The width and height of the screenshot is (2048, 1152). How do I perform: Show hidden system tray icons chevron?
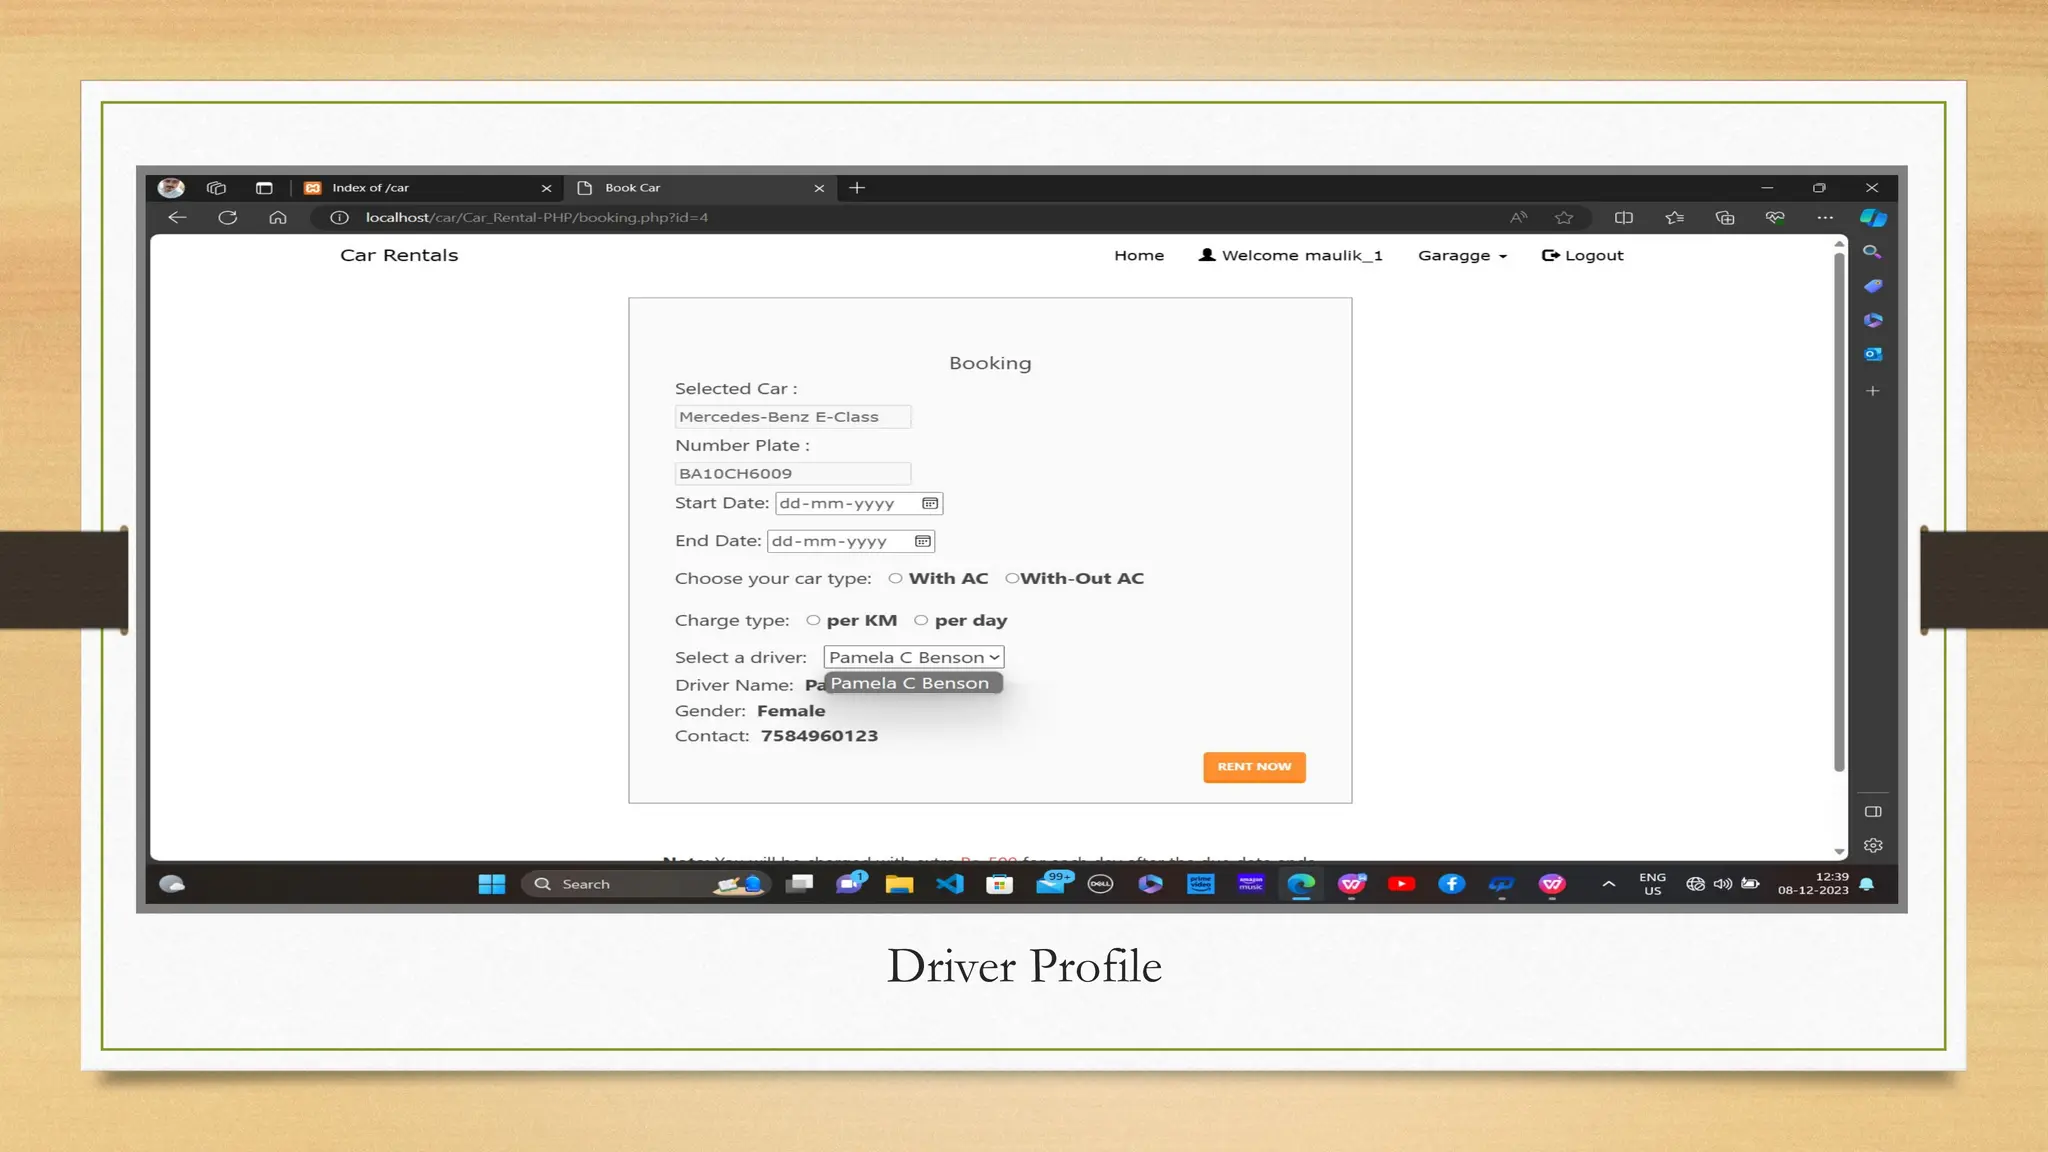click(1608, 884)
